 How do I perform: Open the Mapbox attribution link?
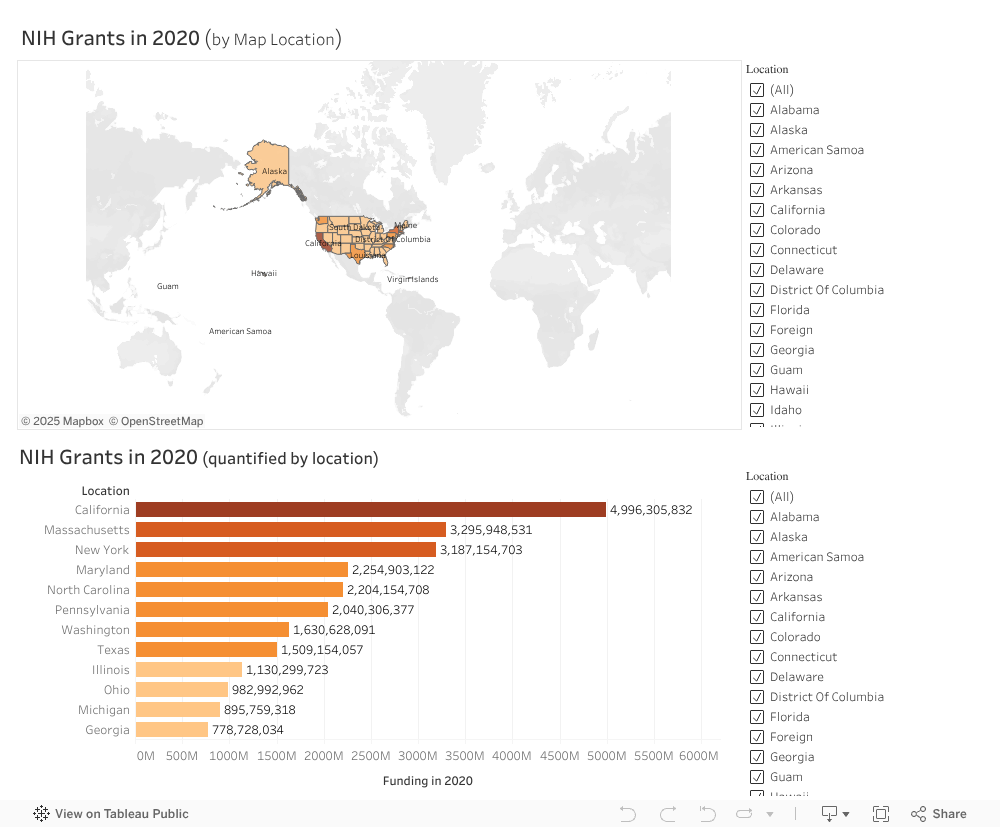tap(62, 421)
